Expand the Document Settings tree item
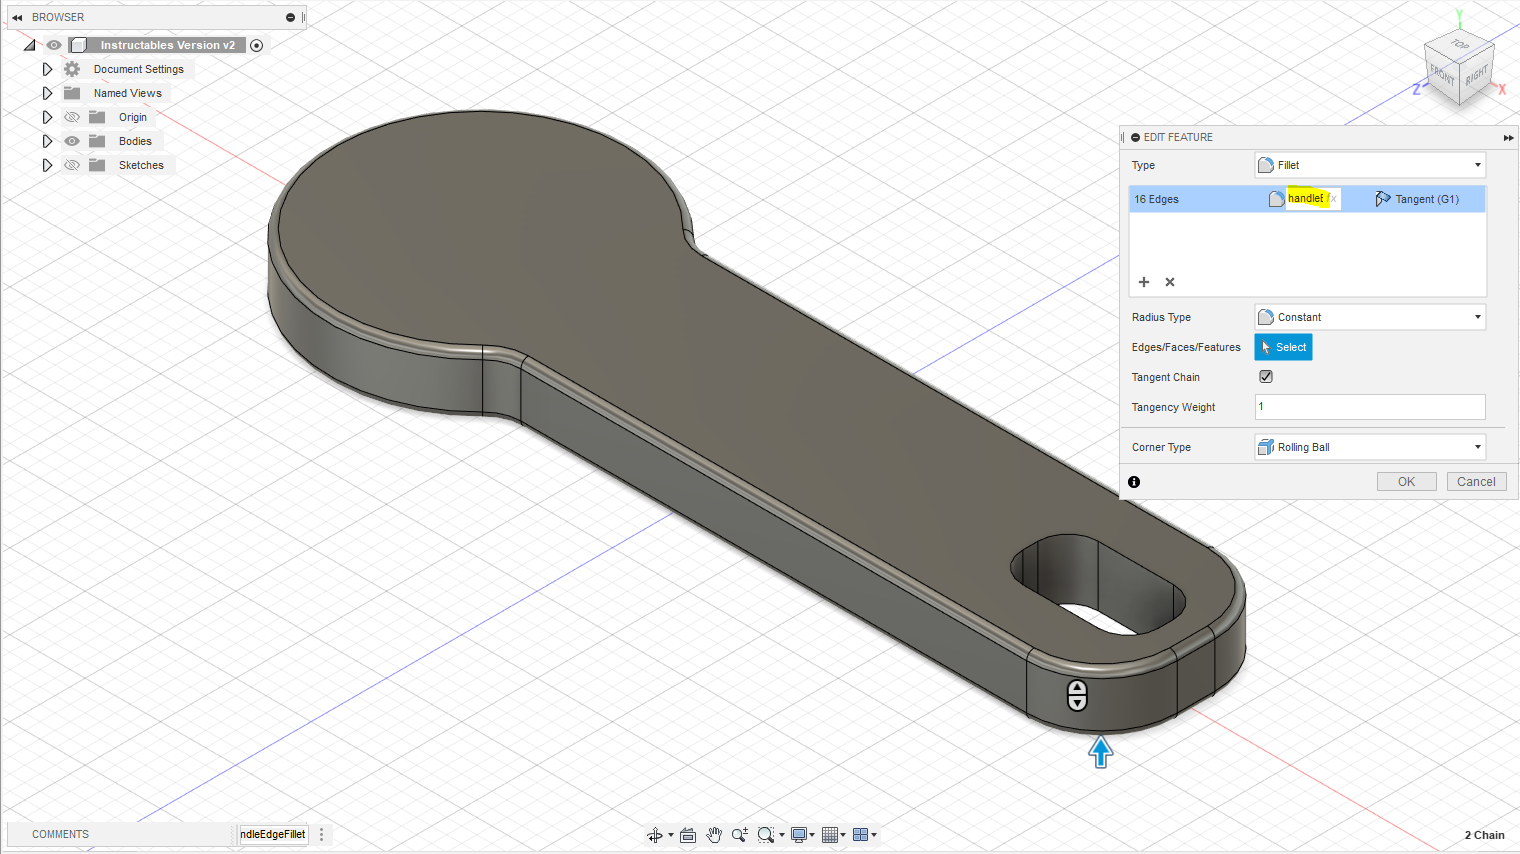1520x854 pixels. coord(47,68)
